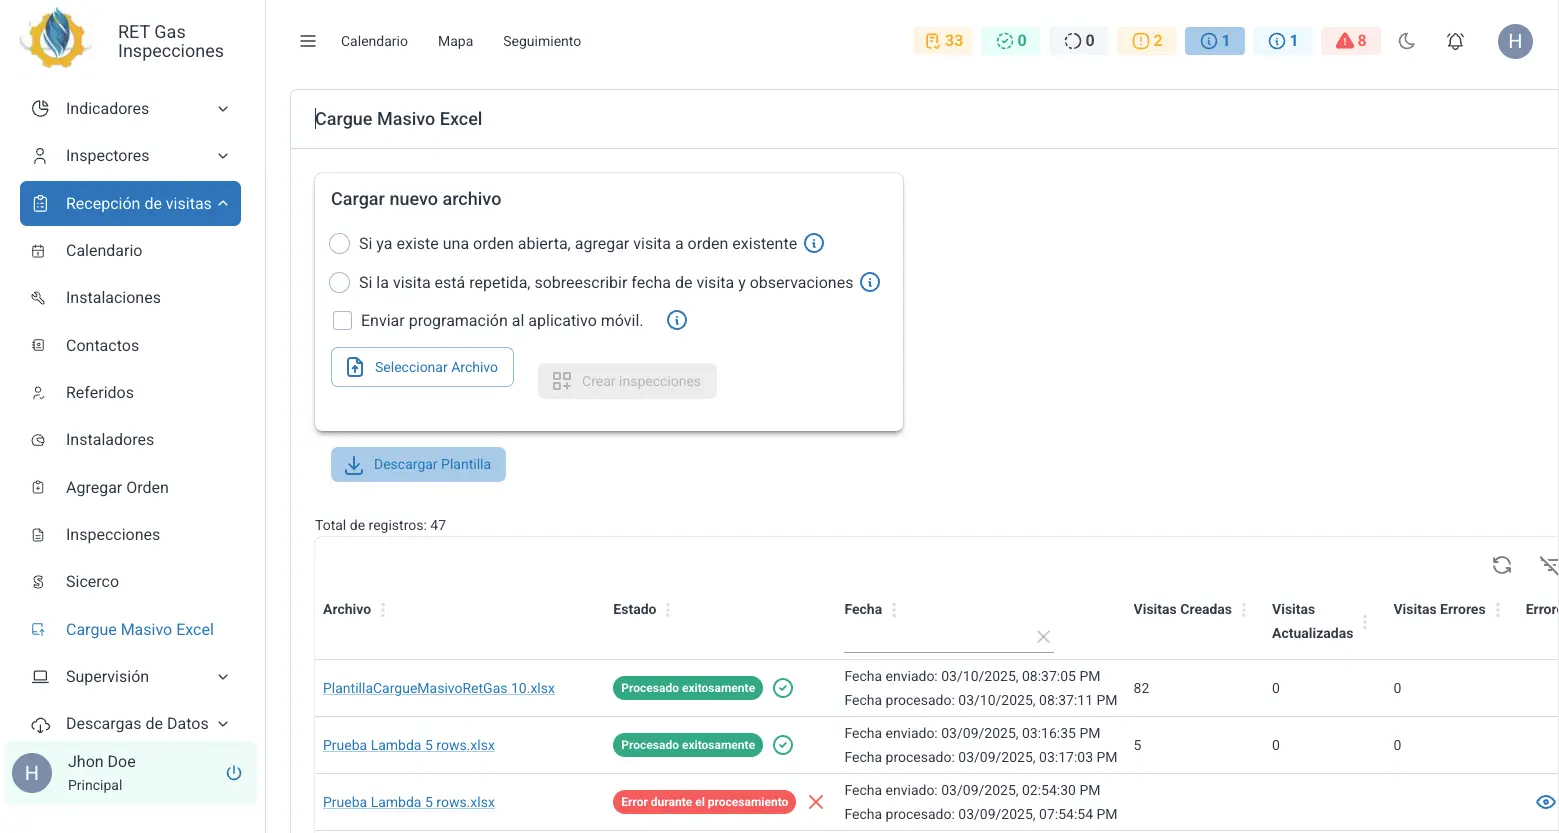Expand Inspectores menu
This screenshot has width=1559, height=833.
(130, 155)
